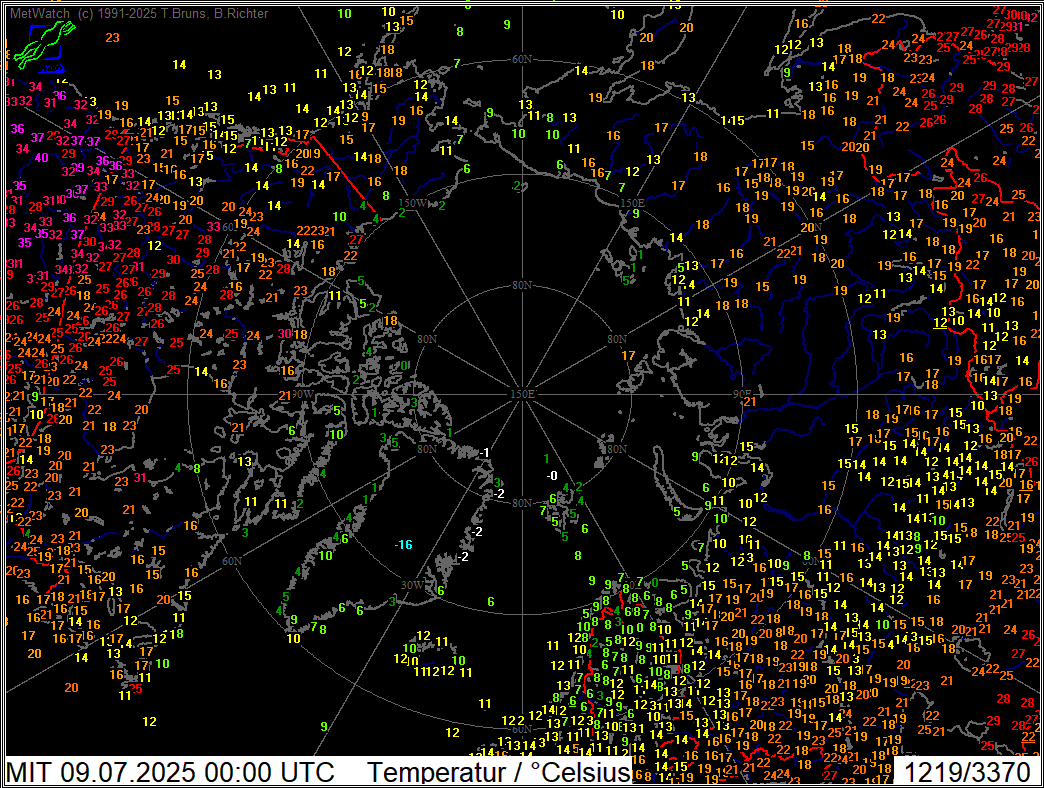Screen dimensions: 1044x788
Task: Click the MetWatch copyright text
Action: (x=140, y=13)
